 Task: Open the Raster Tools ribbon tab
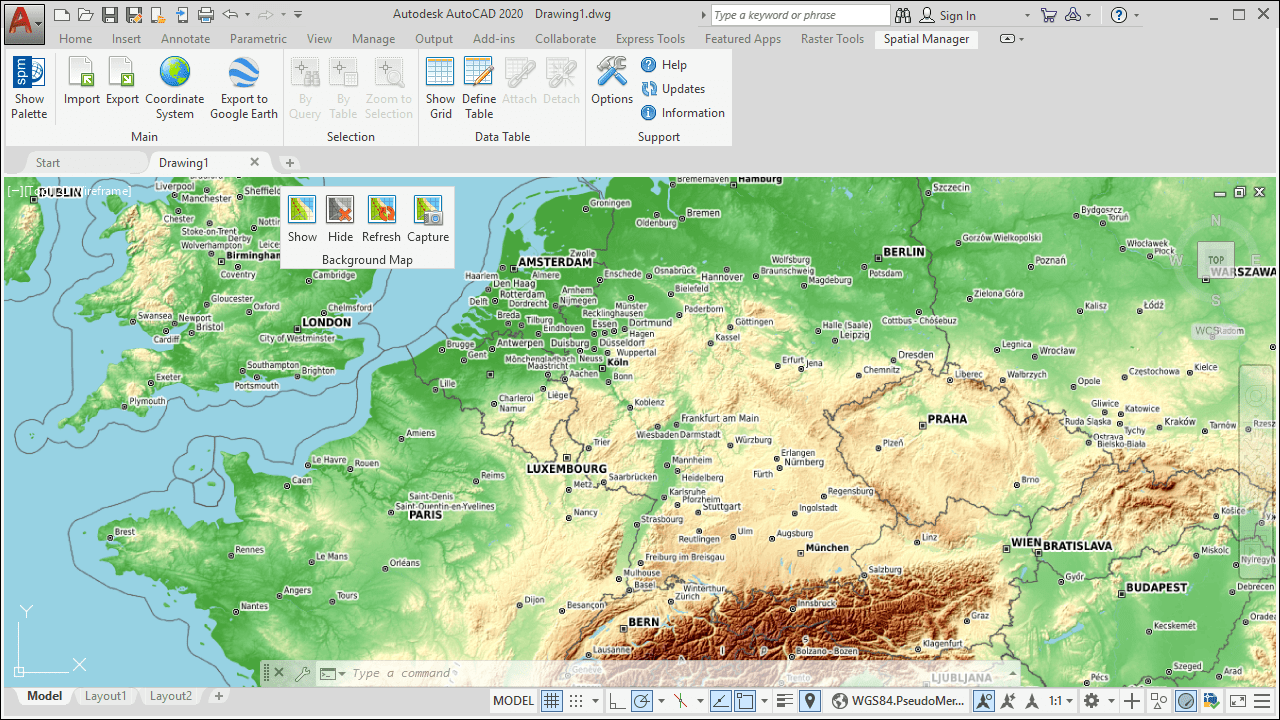(x=832, y=39)
